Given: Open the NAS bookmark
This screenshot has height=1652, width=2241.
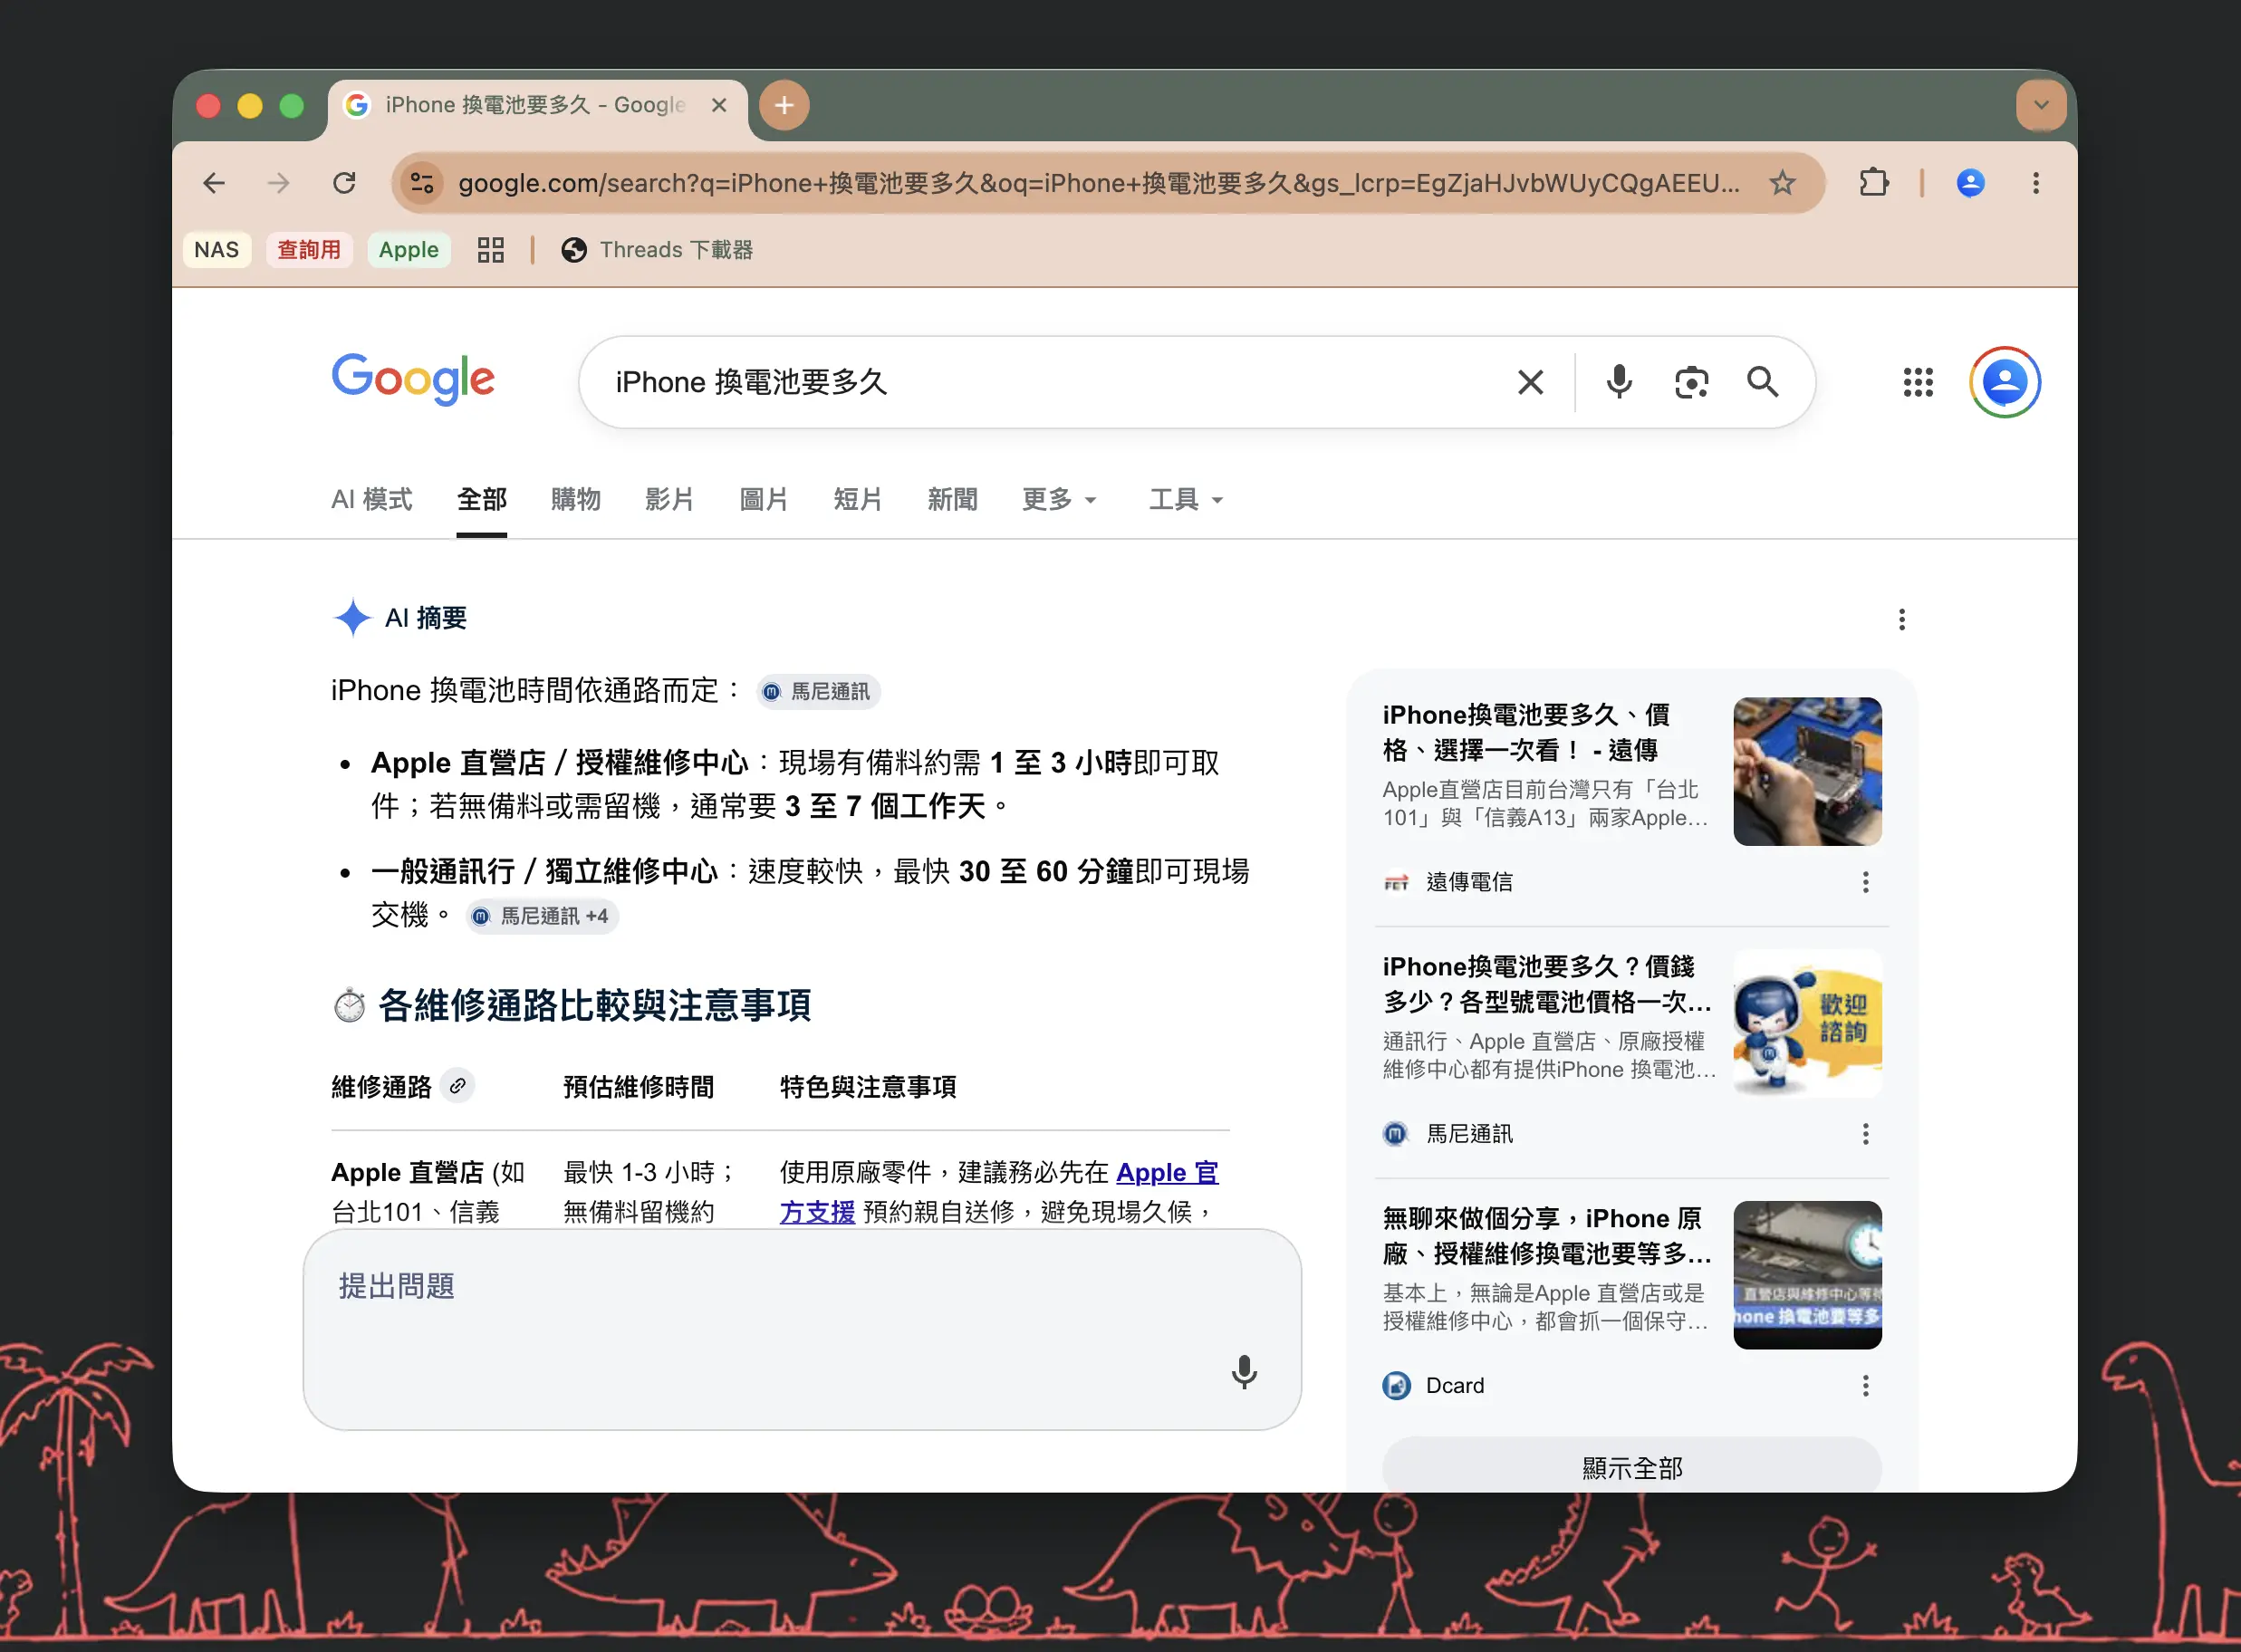Looking at the screenshot, I should [x=216, y=250].
